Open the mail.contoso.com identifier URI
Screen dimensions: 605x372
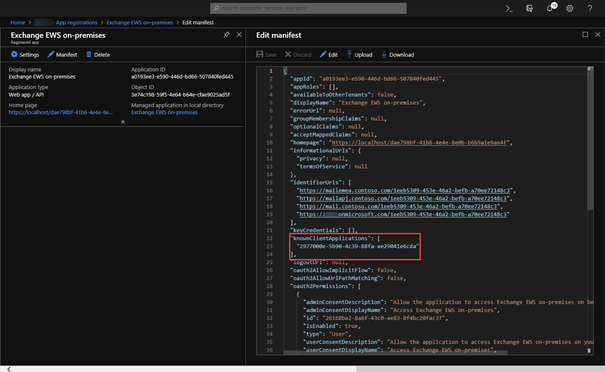coord(399,206)
